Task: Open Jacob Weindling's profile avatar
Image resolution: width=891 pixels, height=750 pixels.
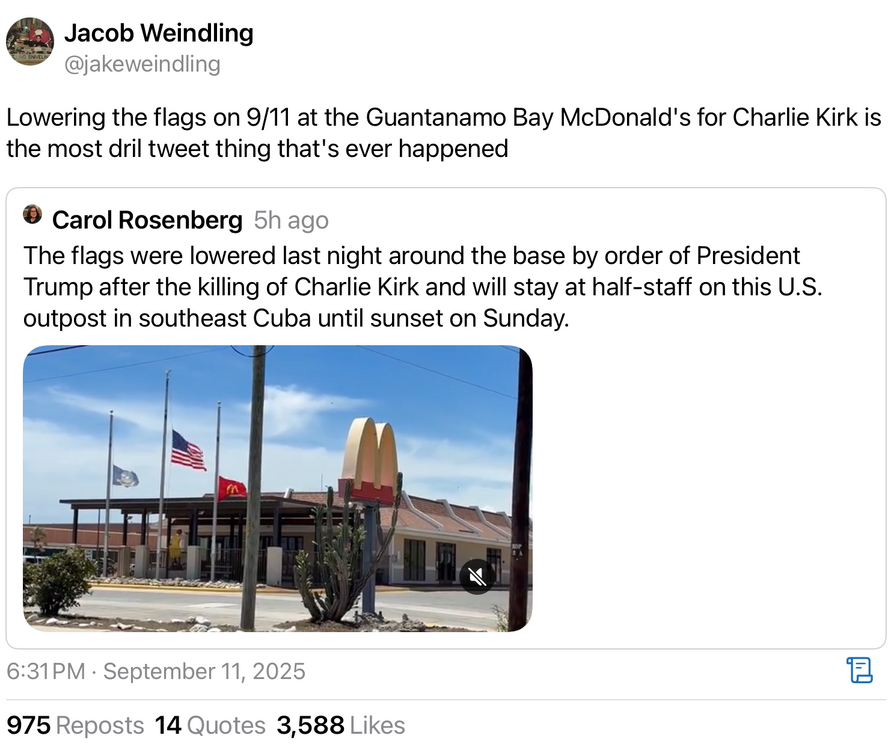Action: 30,42
